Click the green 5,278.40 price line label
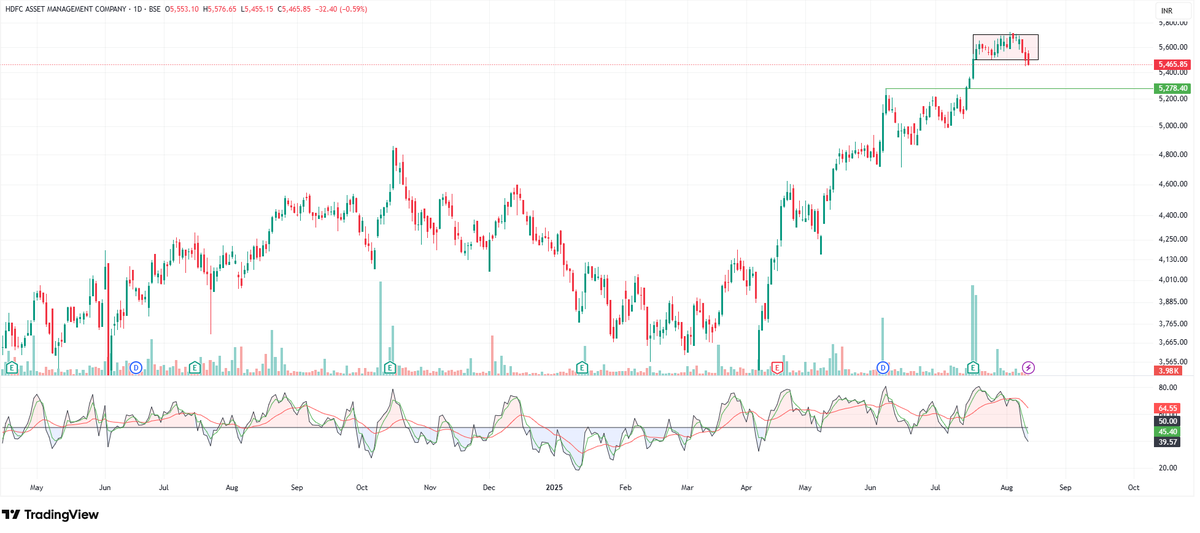 [1172, 88]
